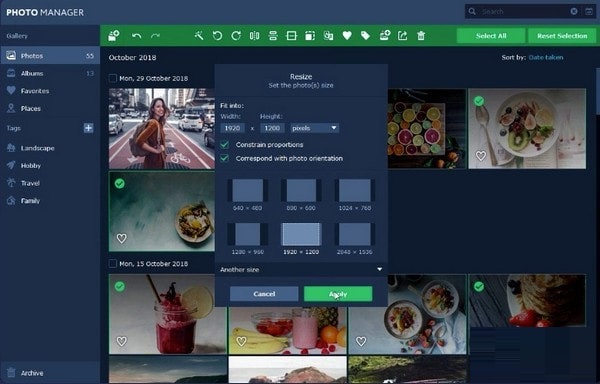Choose the 800 × 600 size preset
The image size is (600, 384).
tap(301, 195)
